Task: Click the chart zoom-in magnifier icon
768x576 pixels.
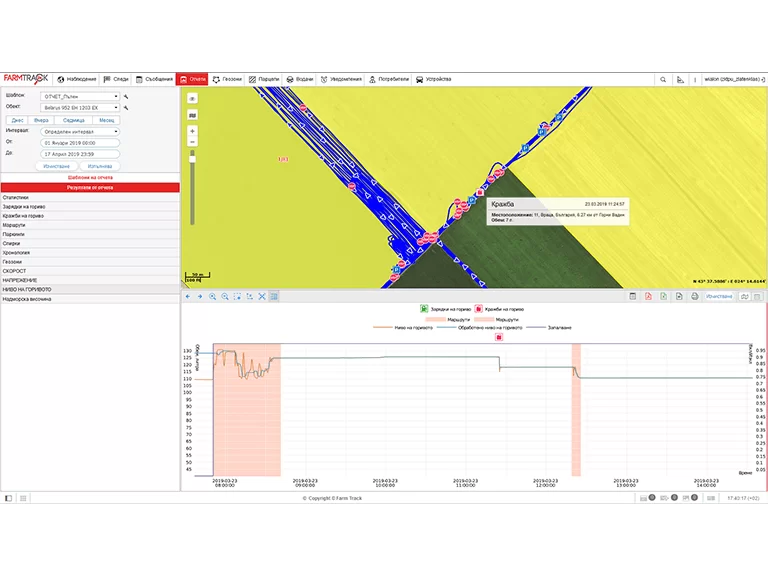Action: coord(213,296)
